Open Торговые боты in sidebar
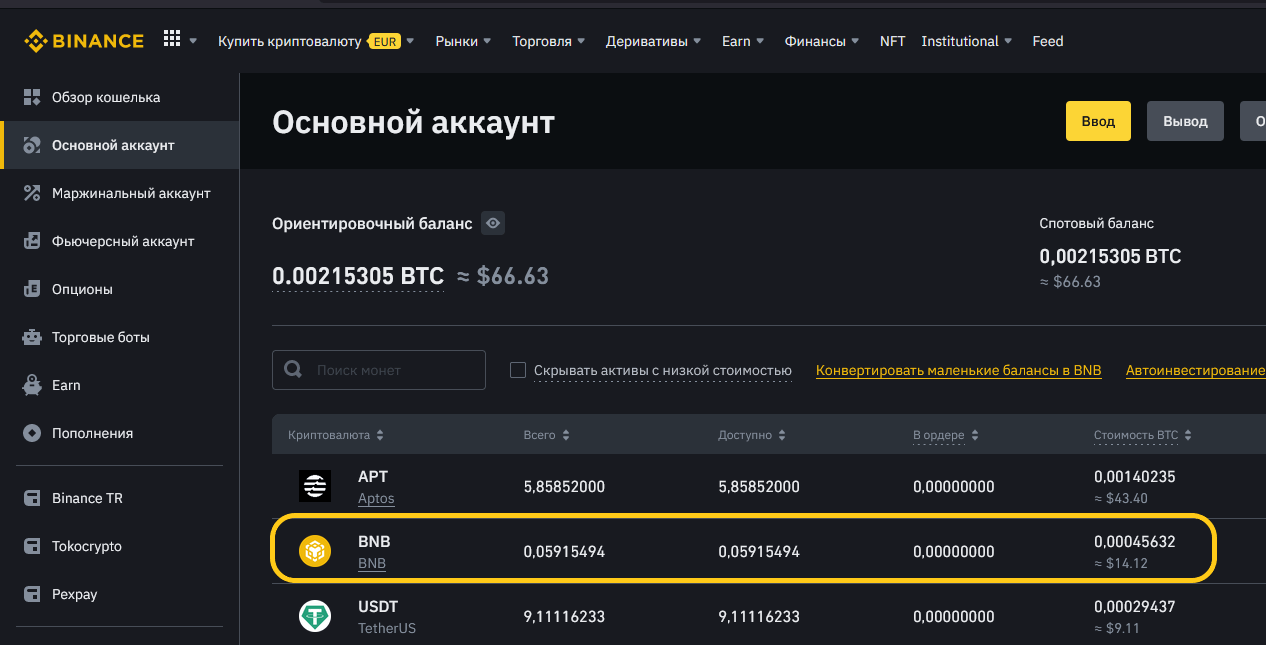Viewport: 1266px width, 645px height. pos(101,337)
